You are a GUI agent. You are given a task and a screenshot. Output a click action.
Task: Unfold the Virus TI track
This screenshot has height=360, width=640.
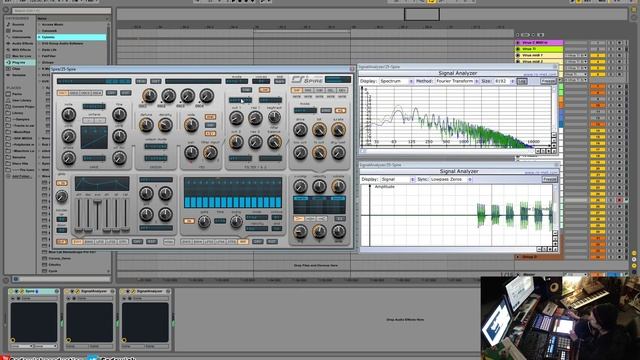click(x=518, y=49)
